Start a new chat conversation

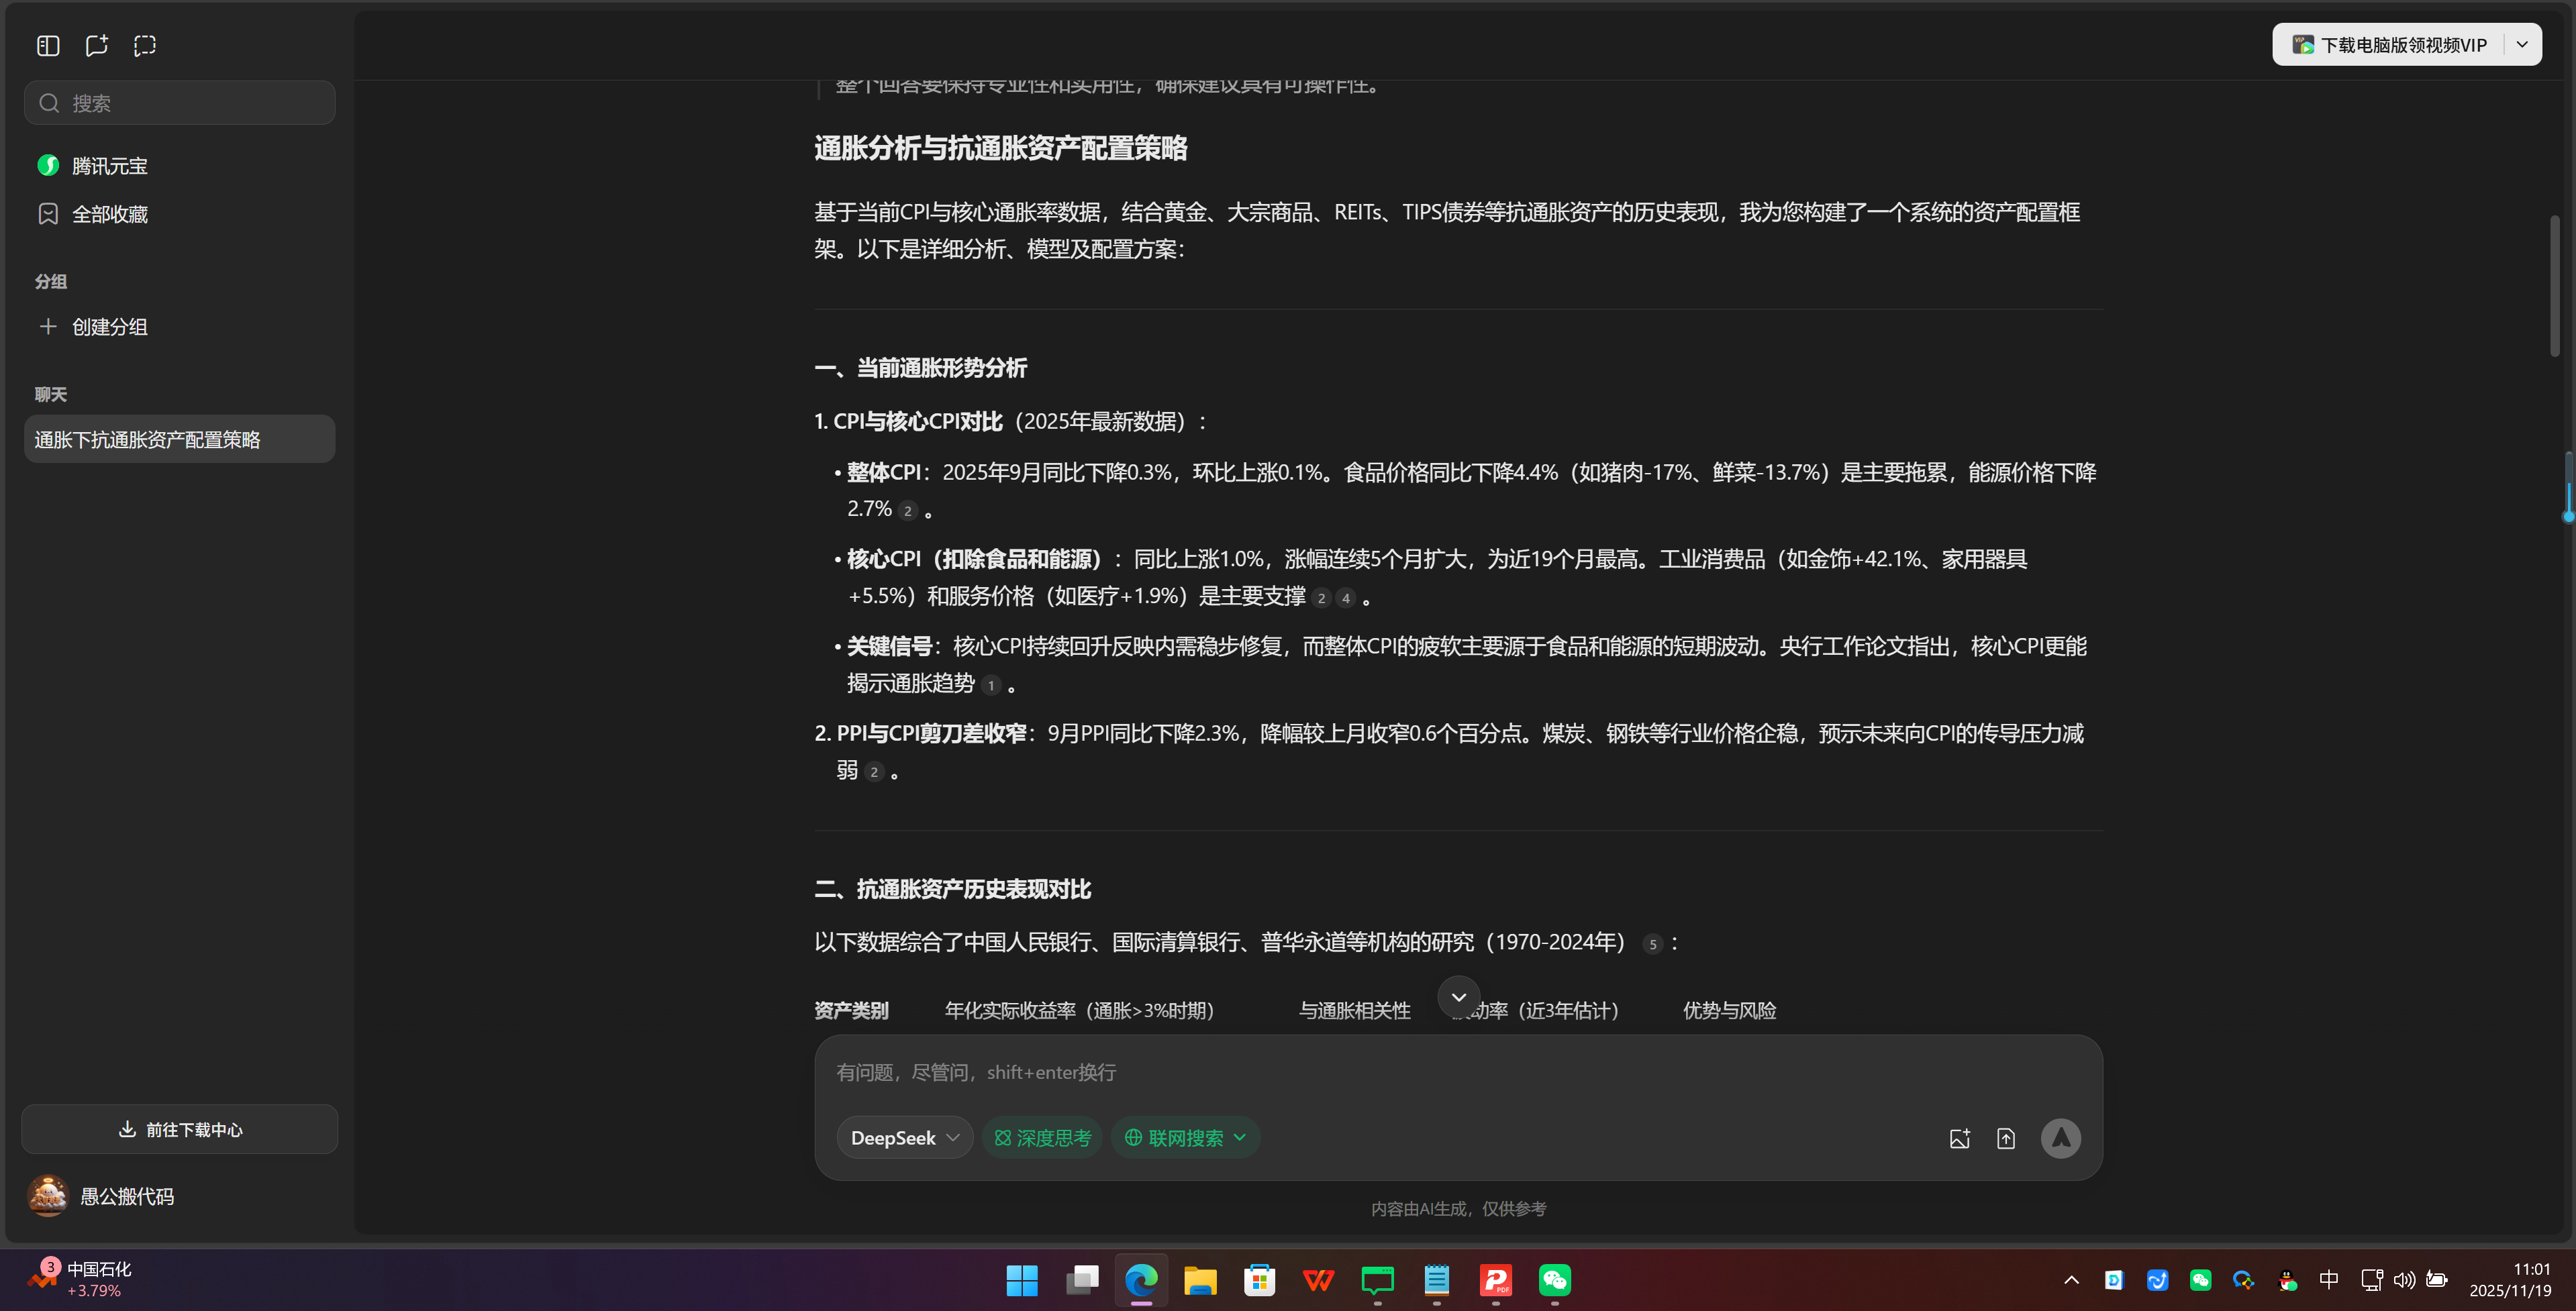click(x=96, y=45)
